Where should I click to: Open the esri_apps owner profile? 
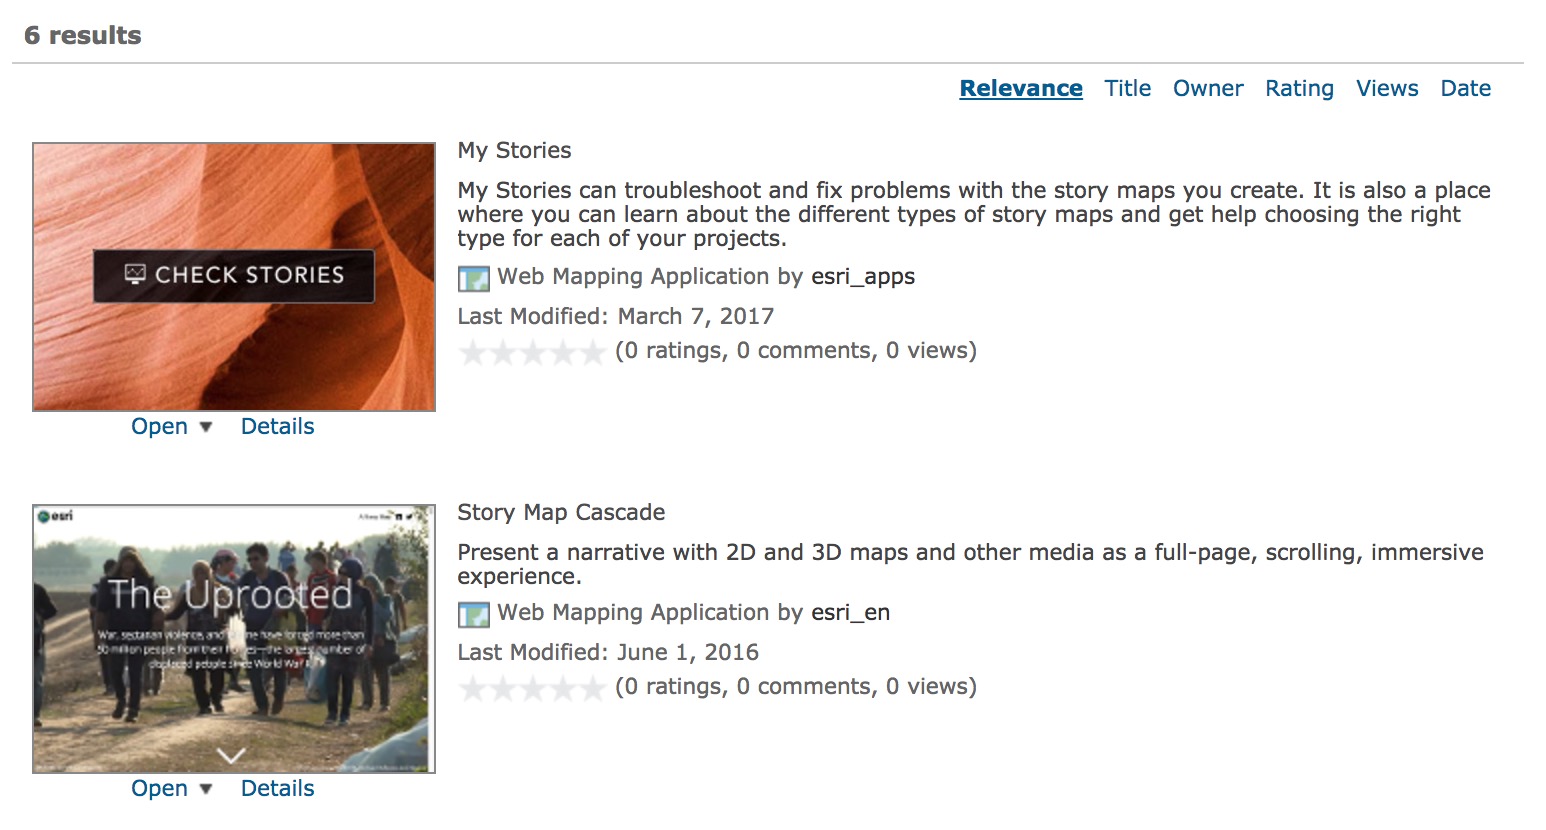click(x=863, y=277)
